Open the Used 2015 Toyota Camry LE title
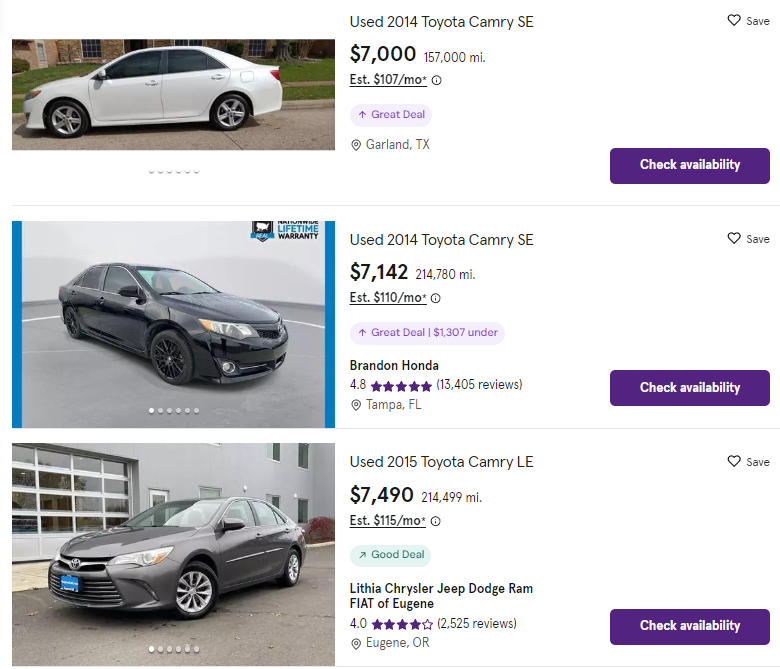The width and height of the screenshot is (780, 669). point(441,462)
